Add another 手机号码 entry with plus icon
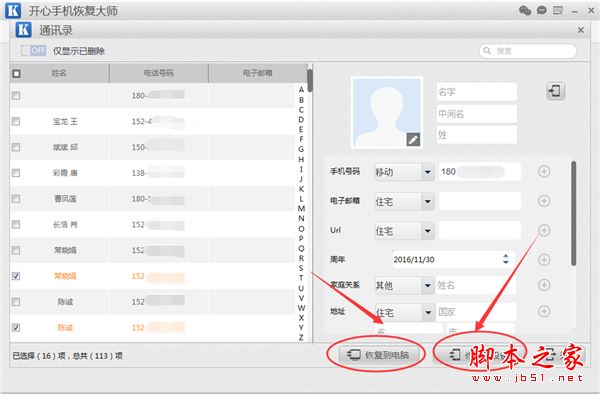The width and height of the screenshot is (600, 394). 544,171
